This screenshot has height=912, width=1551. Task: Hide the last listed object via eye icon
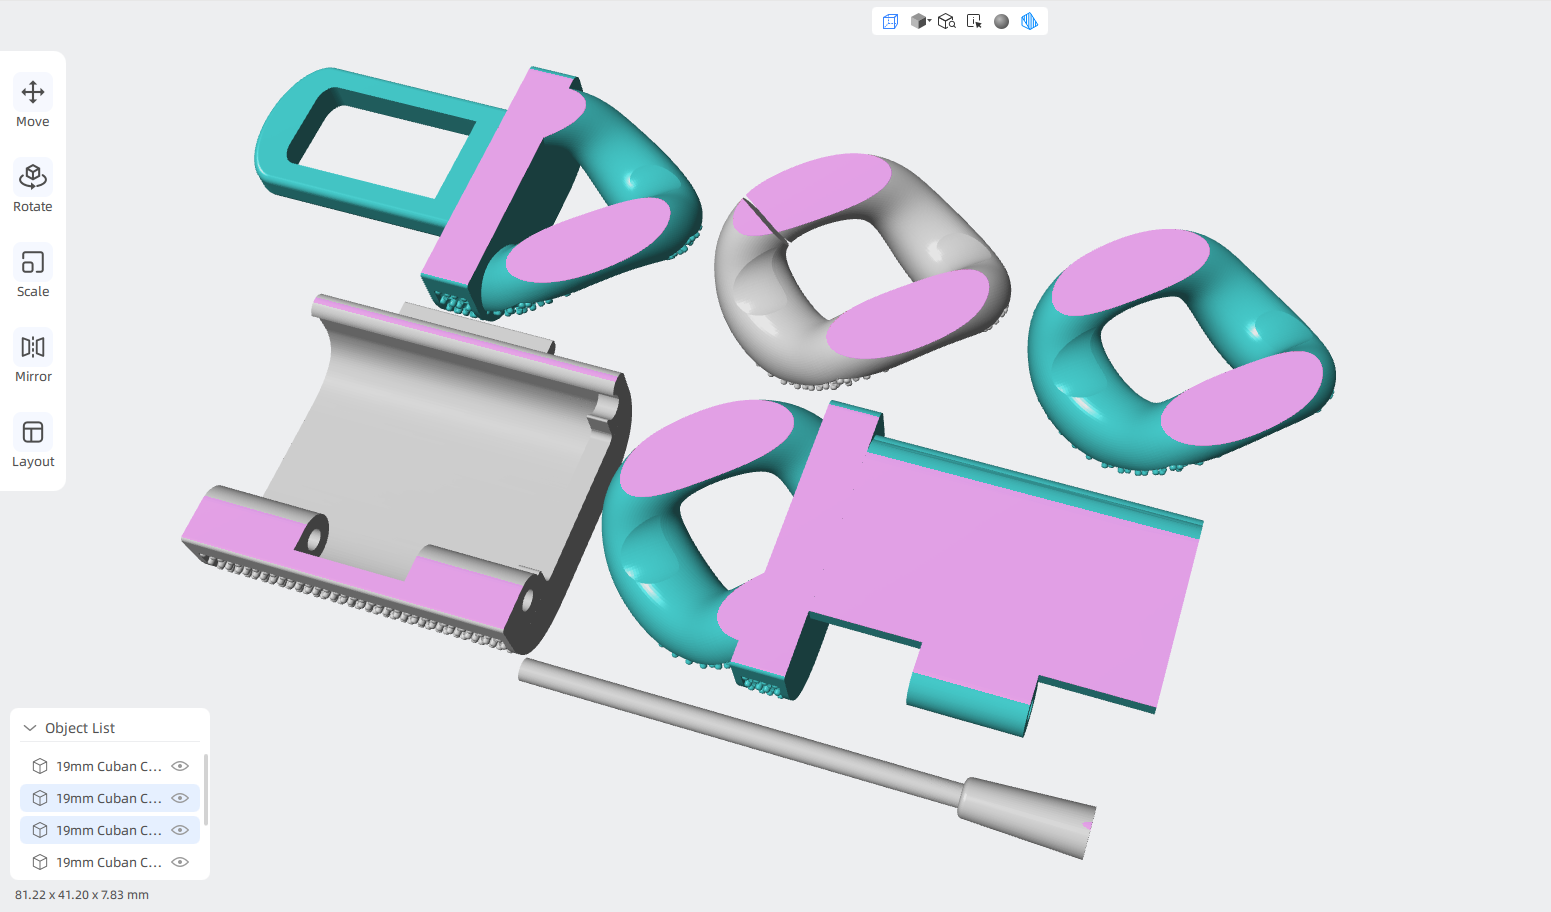click(180, 862)
